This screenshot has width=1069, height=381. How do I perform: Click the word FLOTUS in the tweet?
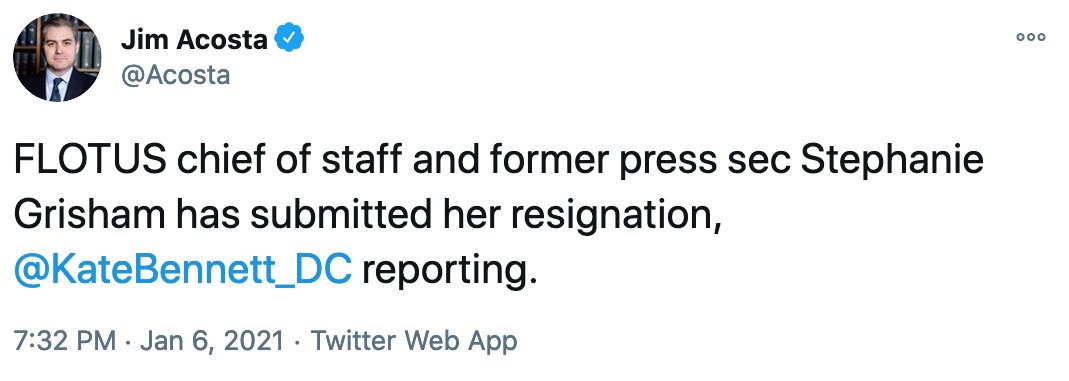point(90,161)
